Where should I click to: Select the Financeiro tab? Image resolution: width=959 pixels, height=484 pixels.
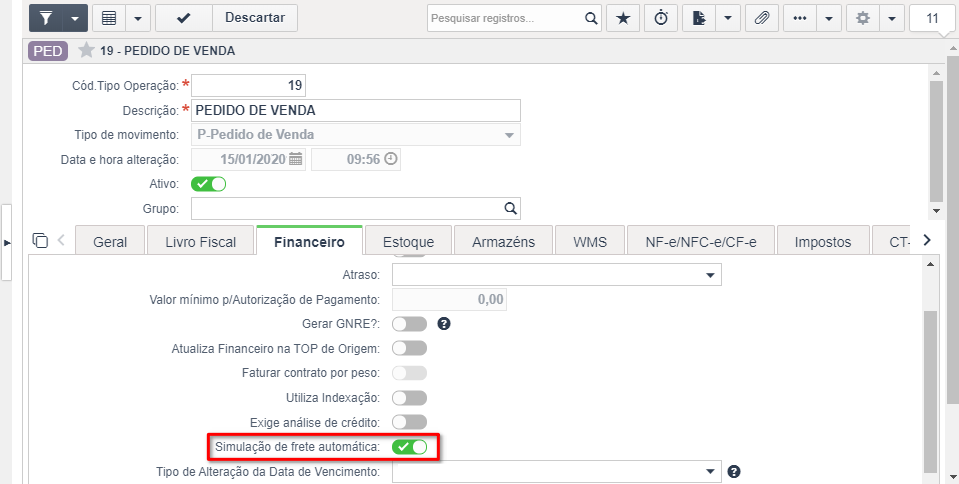[309, 242]
